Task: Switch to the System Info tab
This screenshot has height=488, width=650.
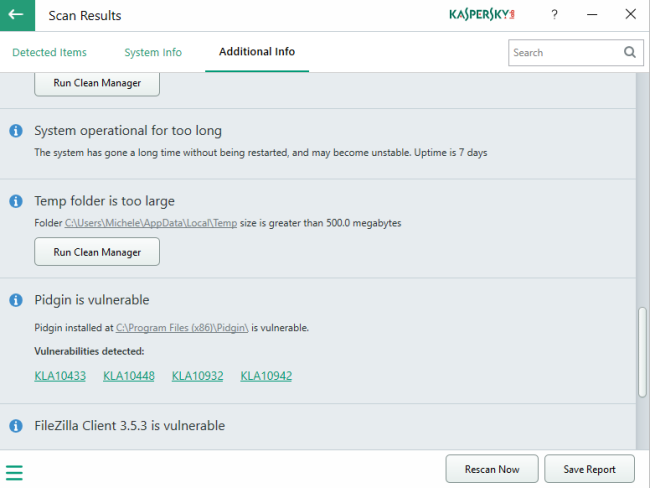Action: [x=153, y=52]
